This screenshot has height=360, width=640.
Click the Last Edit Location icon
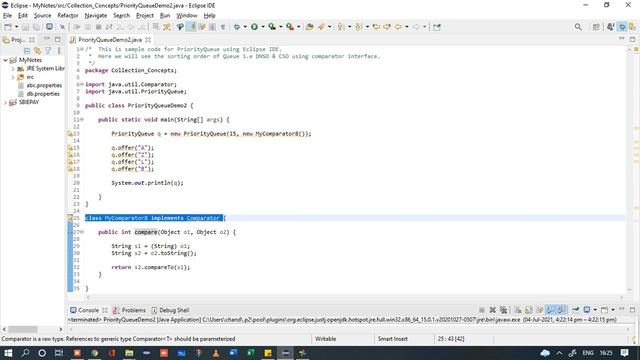376,27
